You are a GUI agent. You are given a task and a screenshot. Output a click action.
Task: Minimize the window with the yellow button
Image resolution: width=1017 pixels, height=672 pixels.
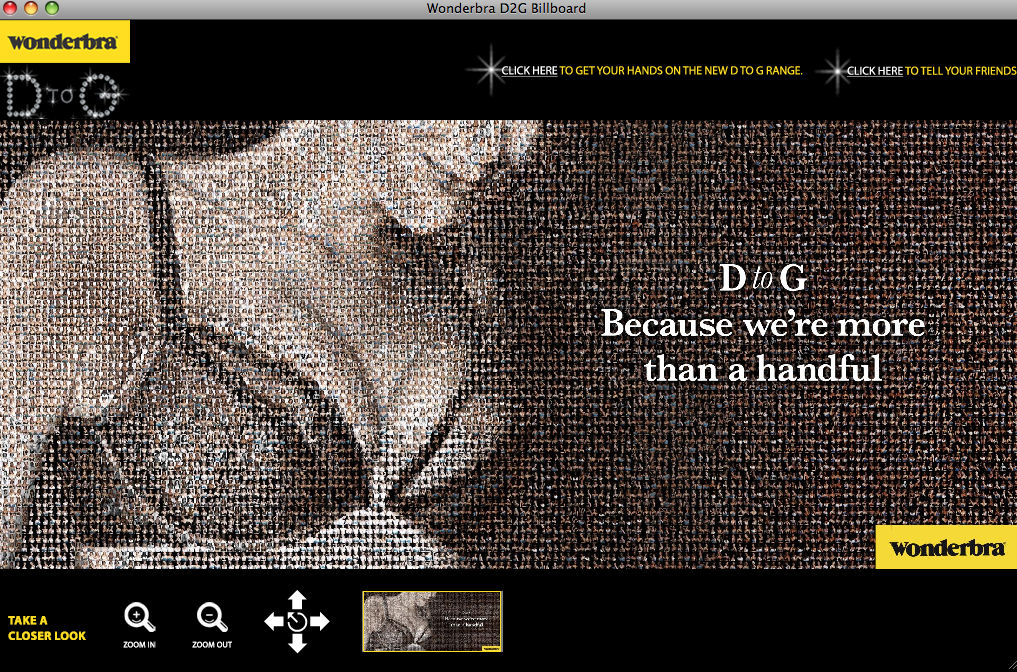(30, 8)
